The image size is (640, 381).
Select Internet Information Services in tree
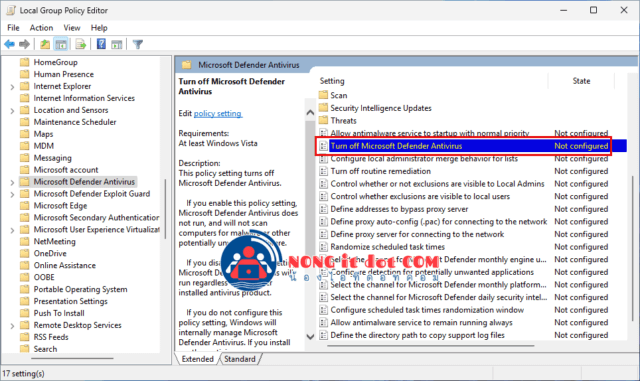pyautogui.click(x=84, y=98)
